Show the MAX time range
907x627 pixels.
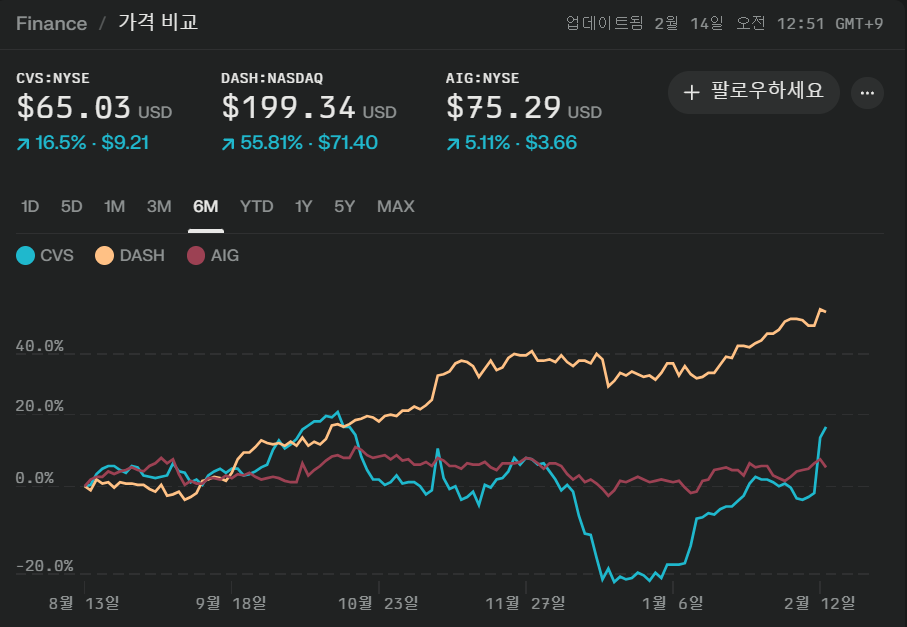(x=396, y=206)
